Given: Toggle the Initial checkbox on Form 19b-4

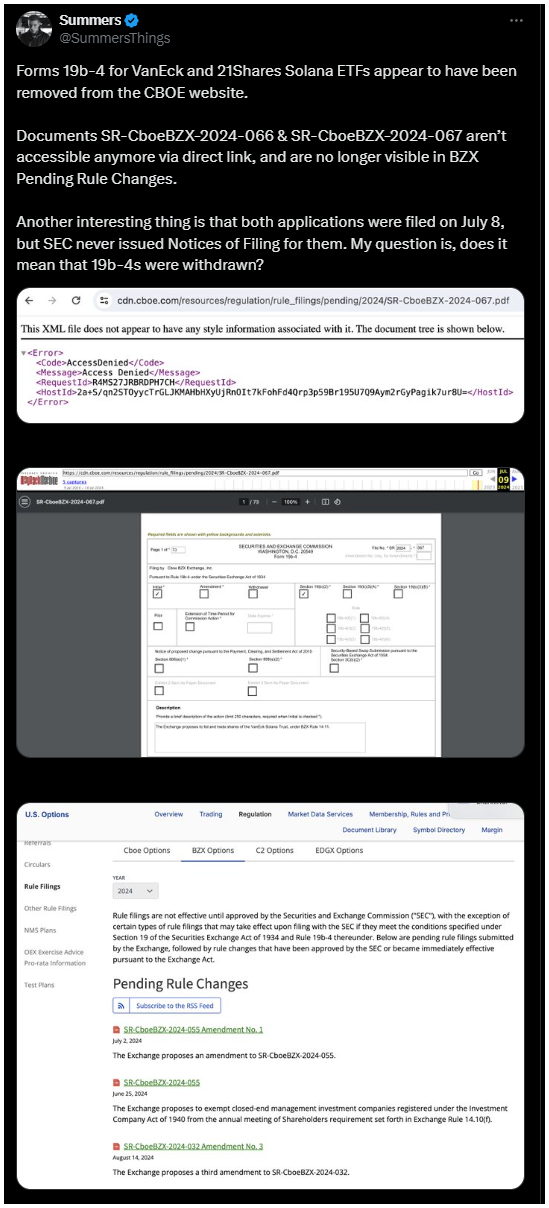Looking at the screenshot, I should 157,594.
